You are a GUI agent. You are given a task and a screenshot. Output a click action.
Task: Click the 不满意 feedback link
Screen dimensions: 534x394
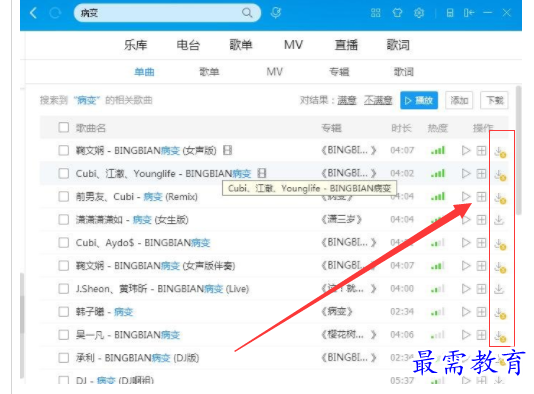pyautogui.click(x=378, y=100)
